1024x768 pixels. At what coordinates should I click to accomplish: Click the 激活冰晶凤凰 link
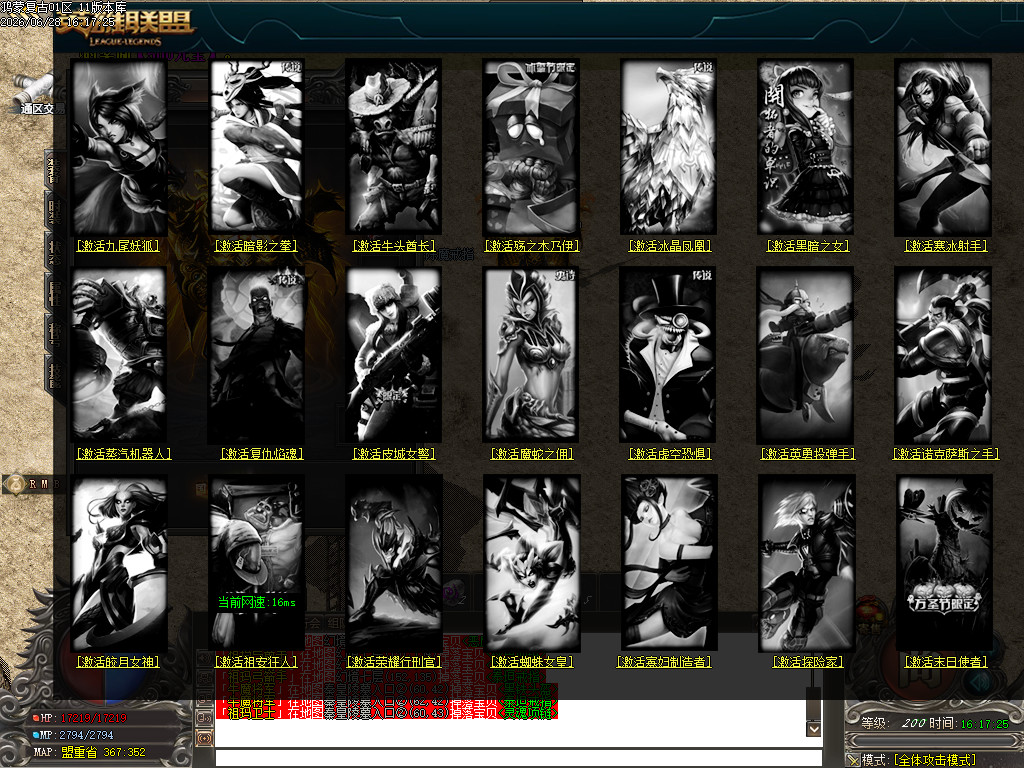[669, 246]
